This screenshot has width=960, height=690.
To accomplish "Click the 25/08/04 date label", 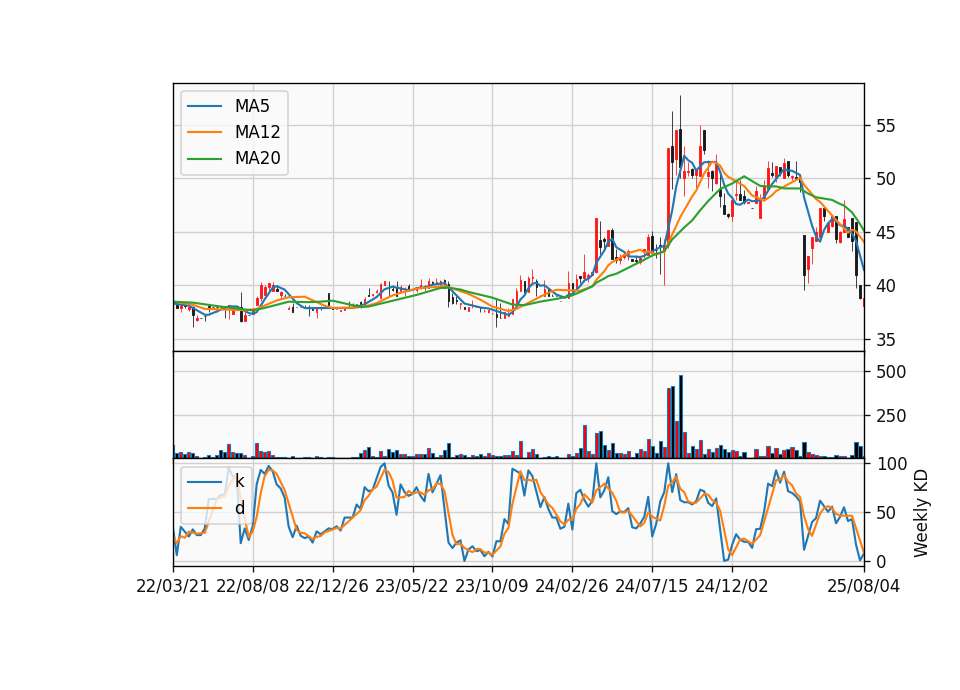I will click(864, 586).
